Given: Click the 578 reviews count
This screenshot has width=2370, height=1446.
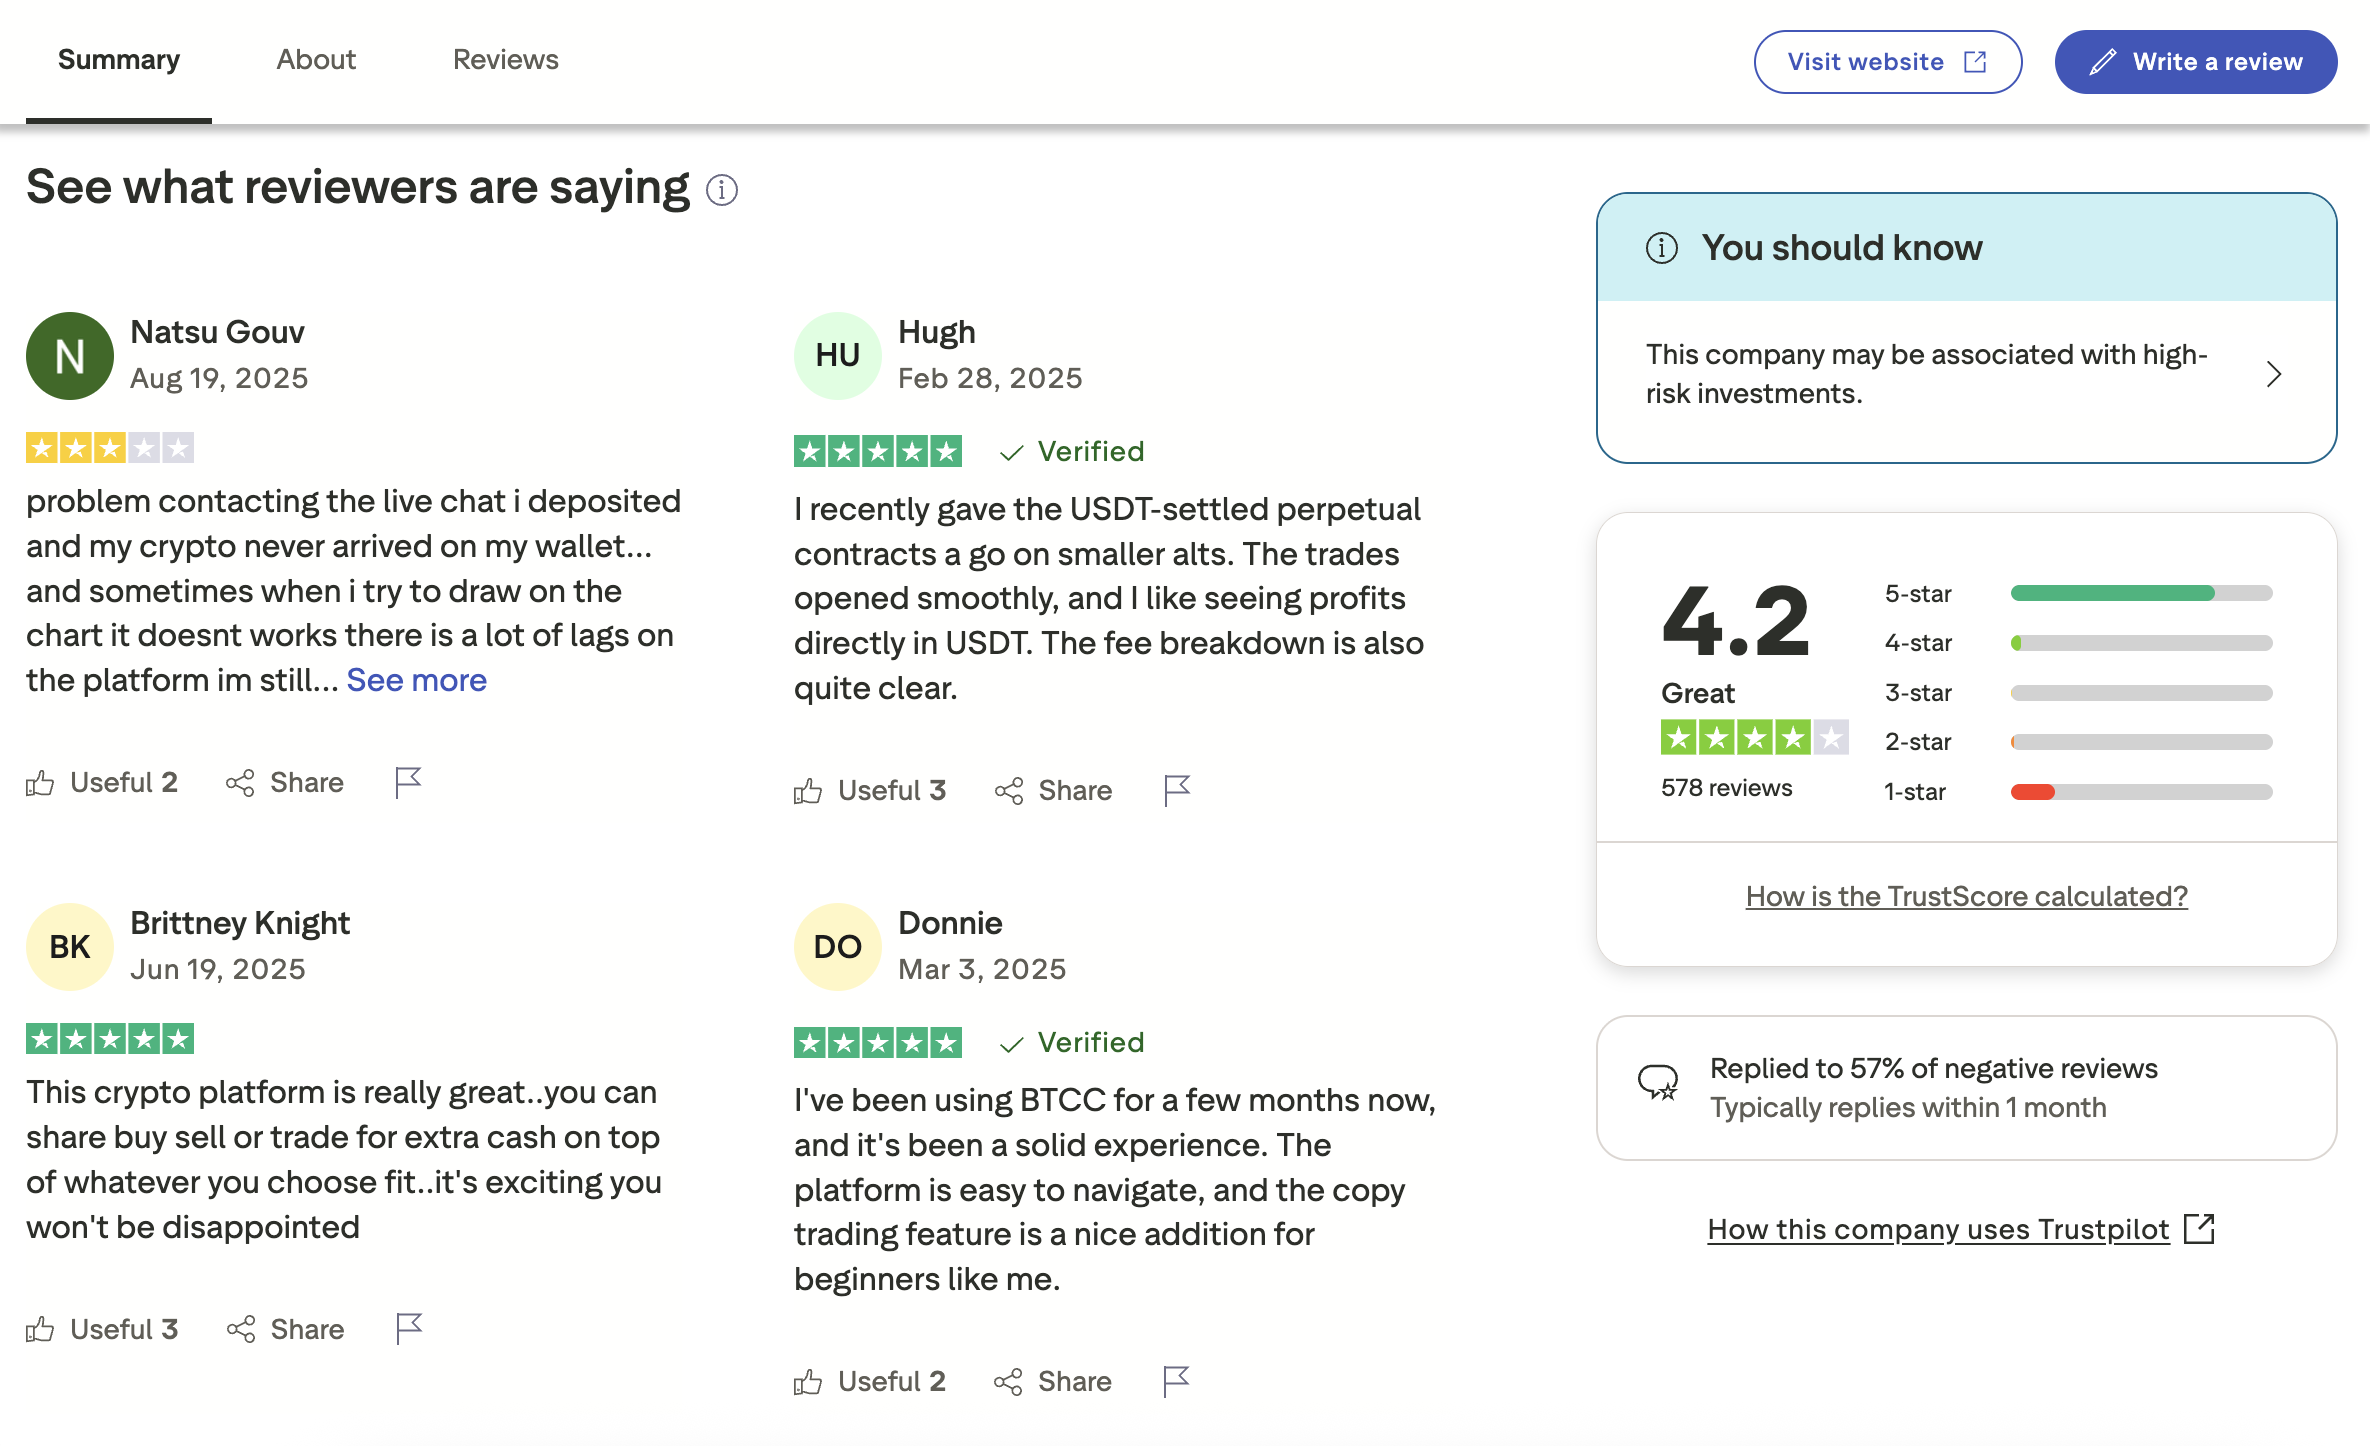Looking at the screenshot, I should 1726,788.
